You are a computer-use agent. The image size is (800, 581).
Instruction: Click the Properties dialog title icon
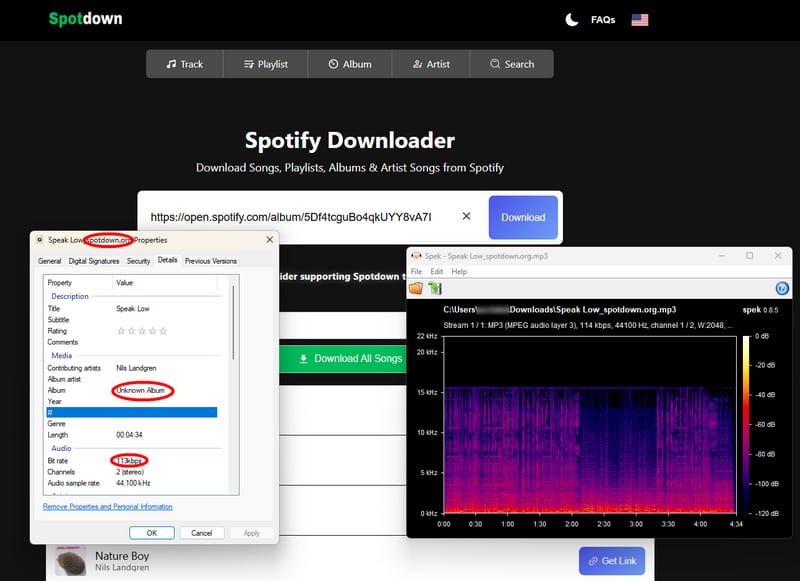39,240
